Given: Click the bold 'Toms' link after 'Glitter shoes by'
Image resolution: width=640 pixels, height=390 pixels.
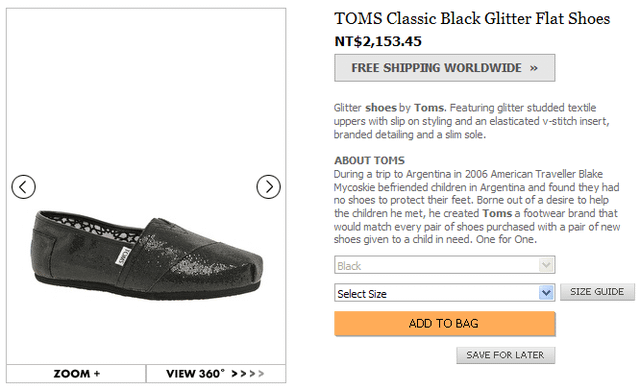Looking at the screenshot, I should (x=429, y=108).
